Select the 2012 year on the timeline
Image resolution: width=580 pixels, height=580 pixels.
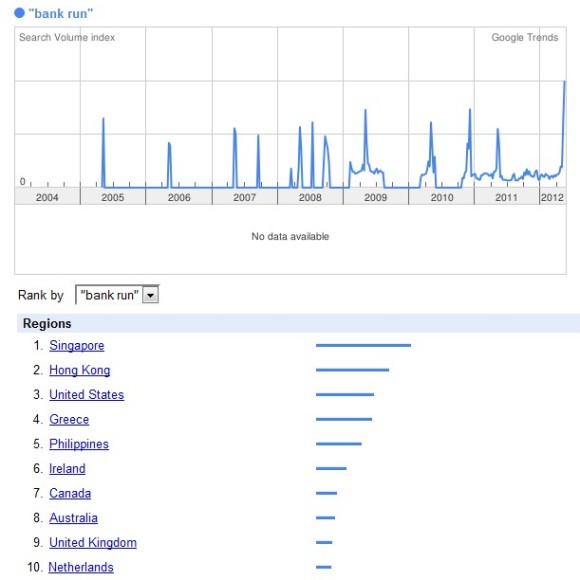pos(552,197)
